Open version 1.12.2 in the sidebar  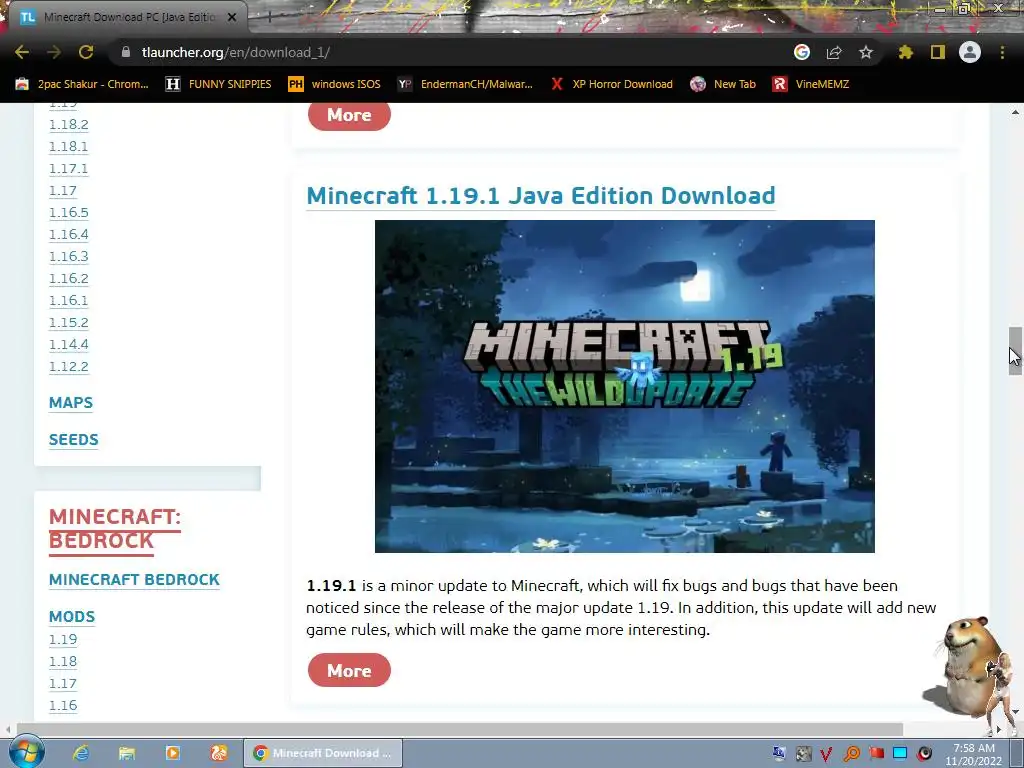(x=69, y=366)
